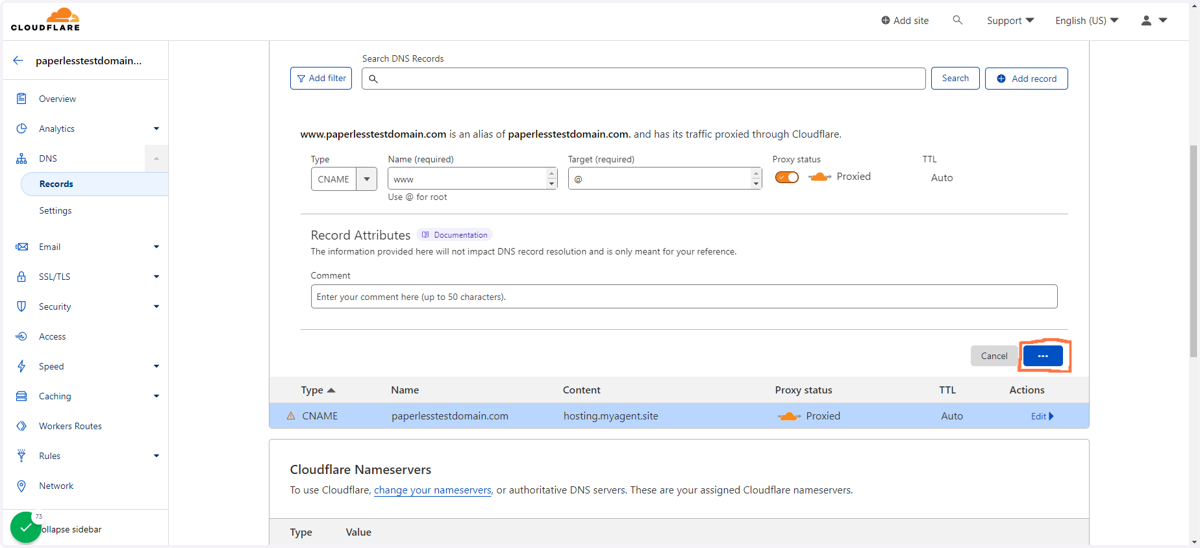Toggle the Proxy status switch
The width and height of the screenshot is (1200, 548).
click(x=787, y=177)
